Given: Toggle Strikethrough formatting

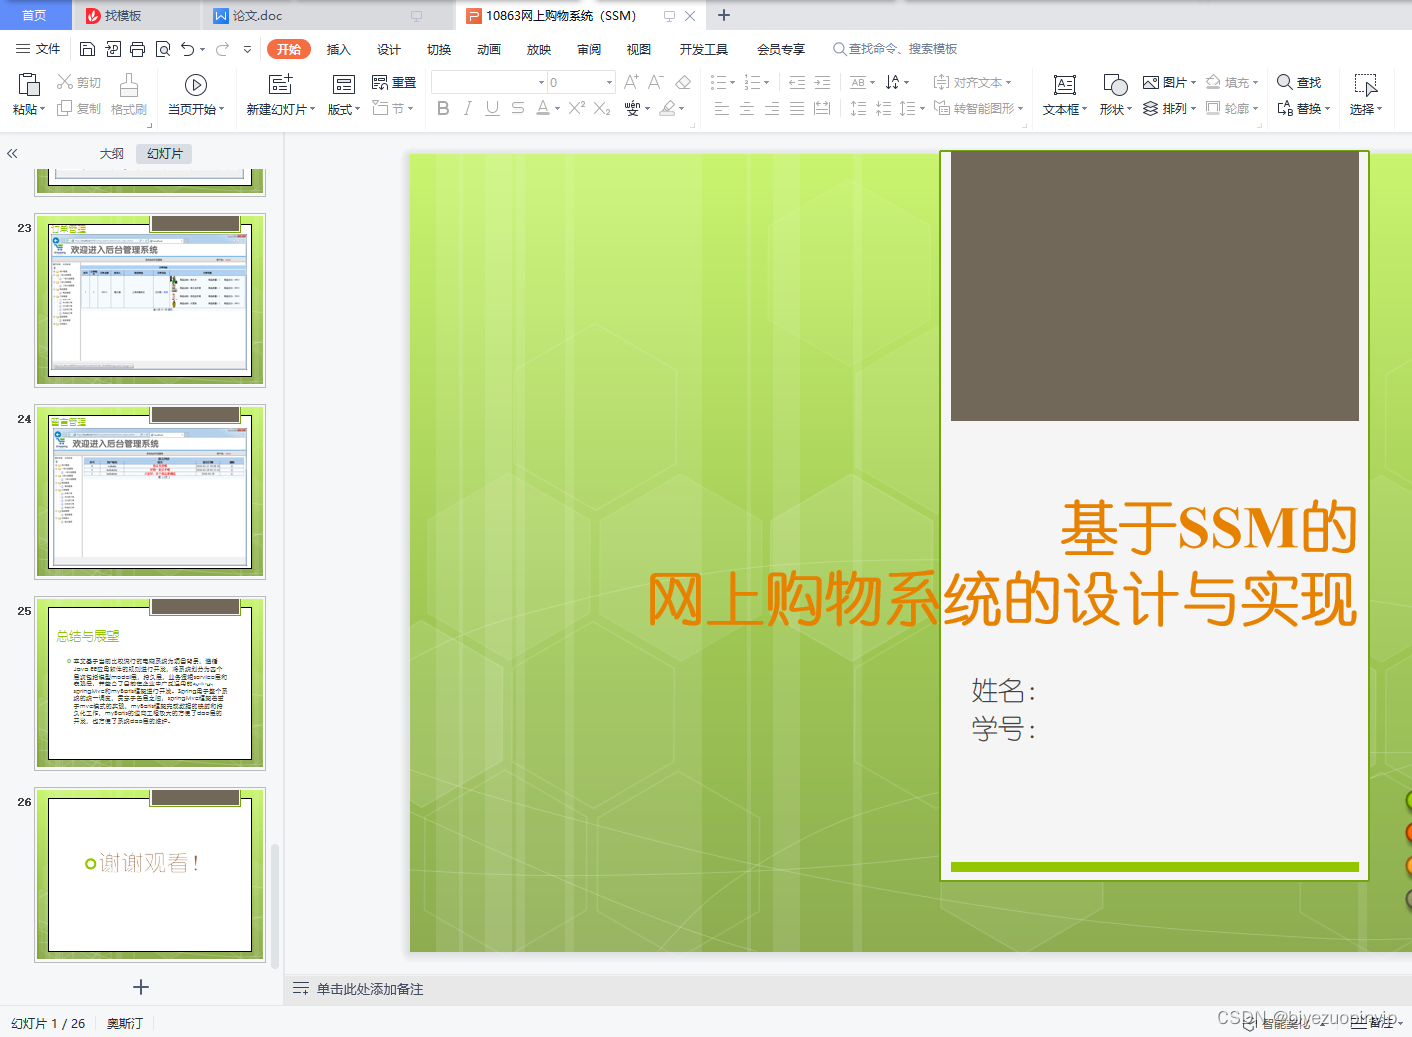Looking at the screenshot, I should [517, 108].
